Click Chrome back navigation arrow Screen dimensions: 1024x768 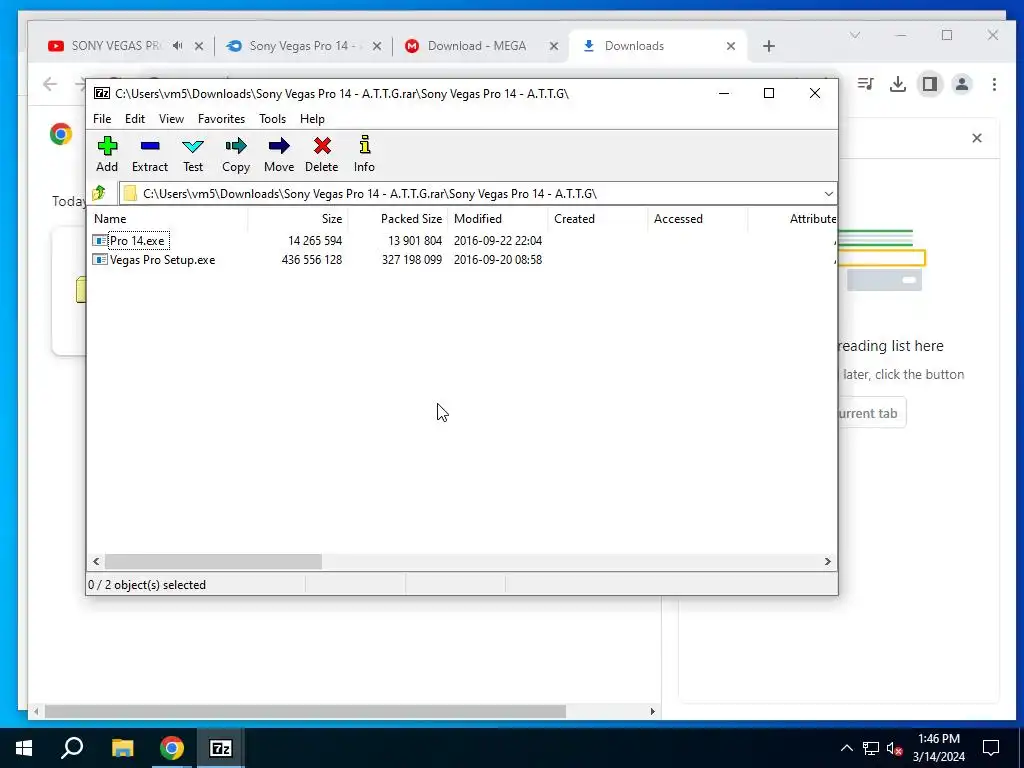point(50,84)
